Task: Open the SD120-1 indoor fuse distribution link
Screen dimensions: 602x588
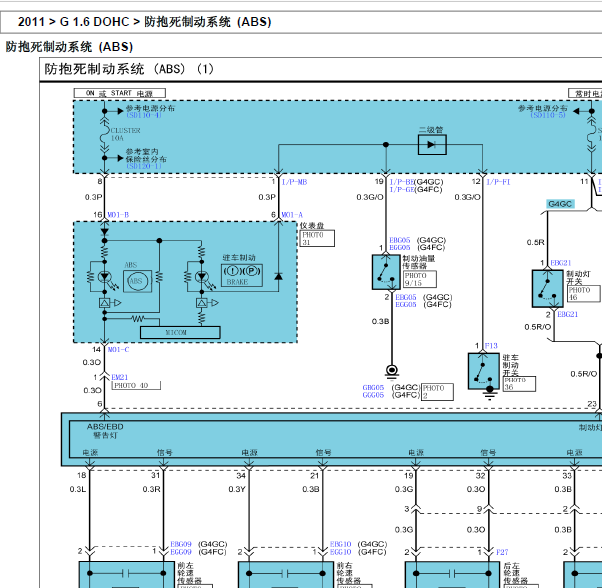Action: point(144,166)
